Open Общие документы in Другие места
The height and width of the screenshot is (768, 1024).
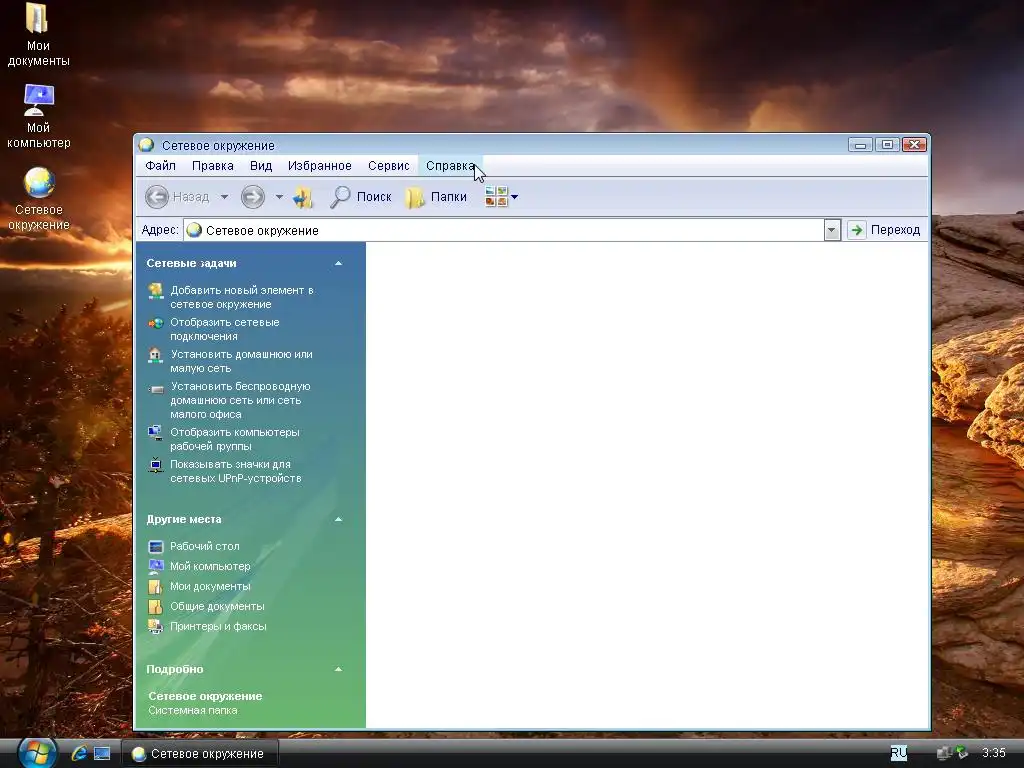point(217,606)
